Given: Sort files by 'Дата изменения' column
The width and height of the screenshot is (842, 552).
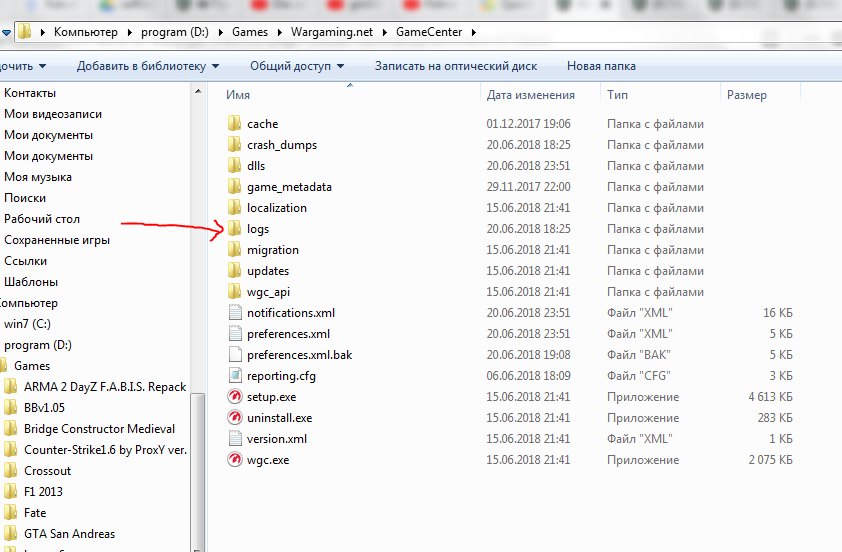Looking at the screenshot, I should coord(530,95).
